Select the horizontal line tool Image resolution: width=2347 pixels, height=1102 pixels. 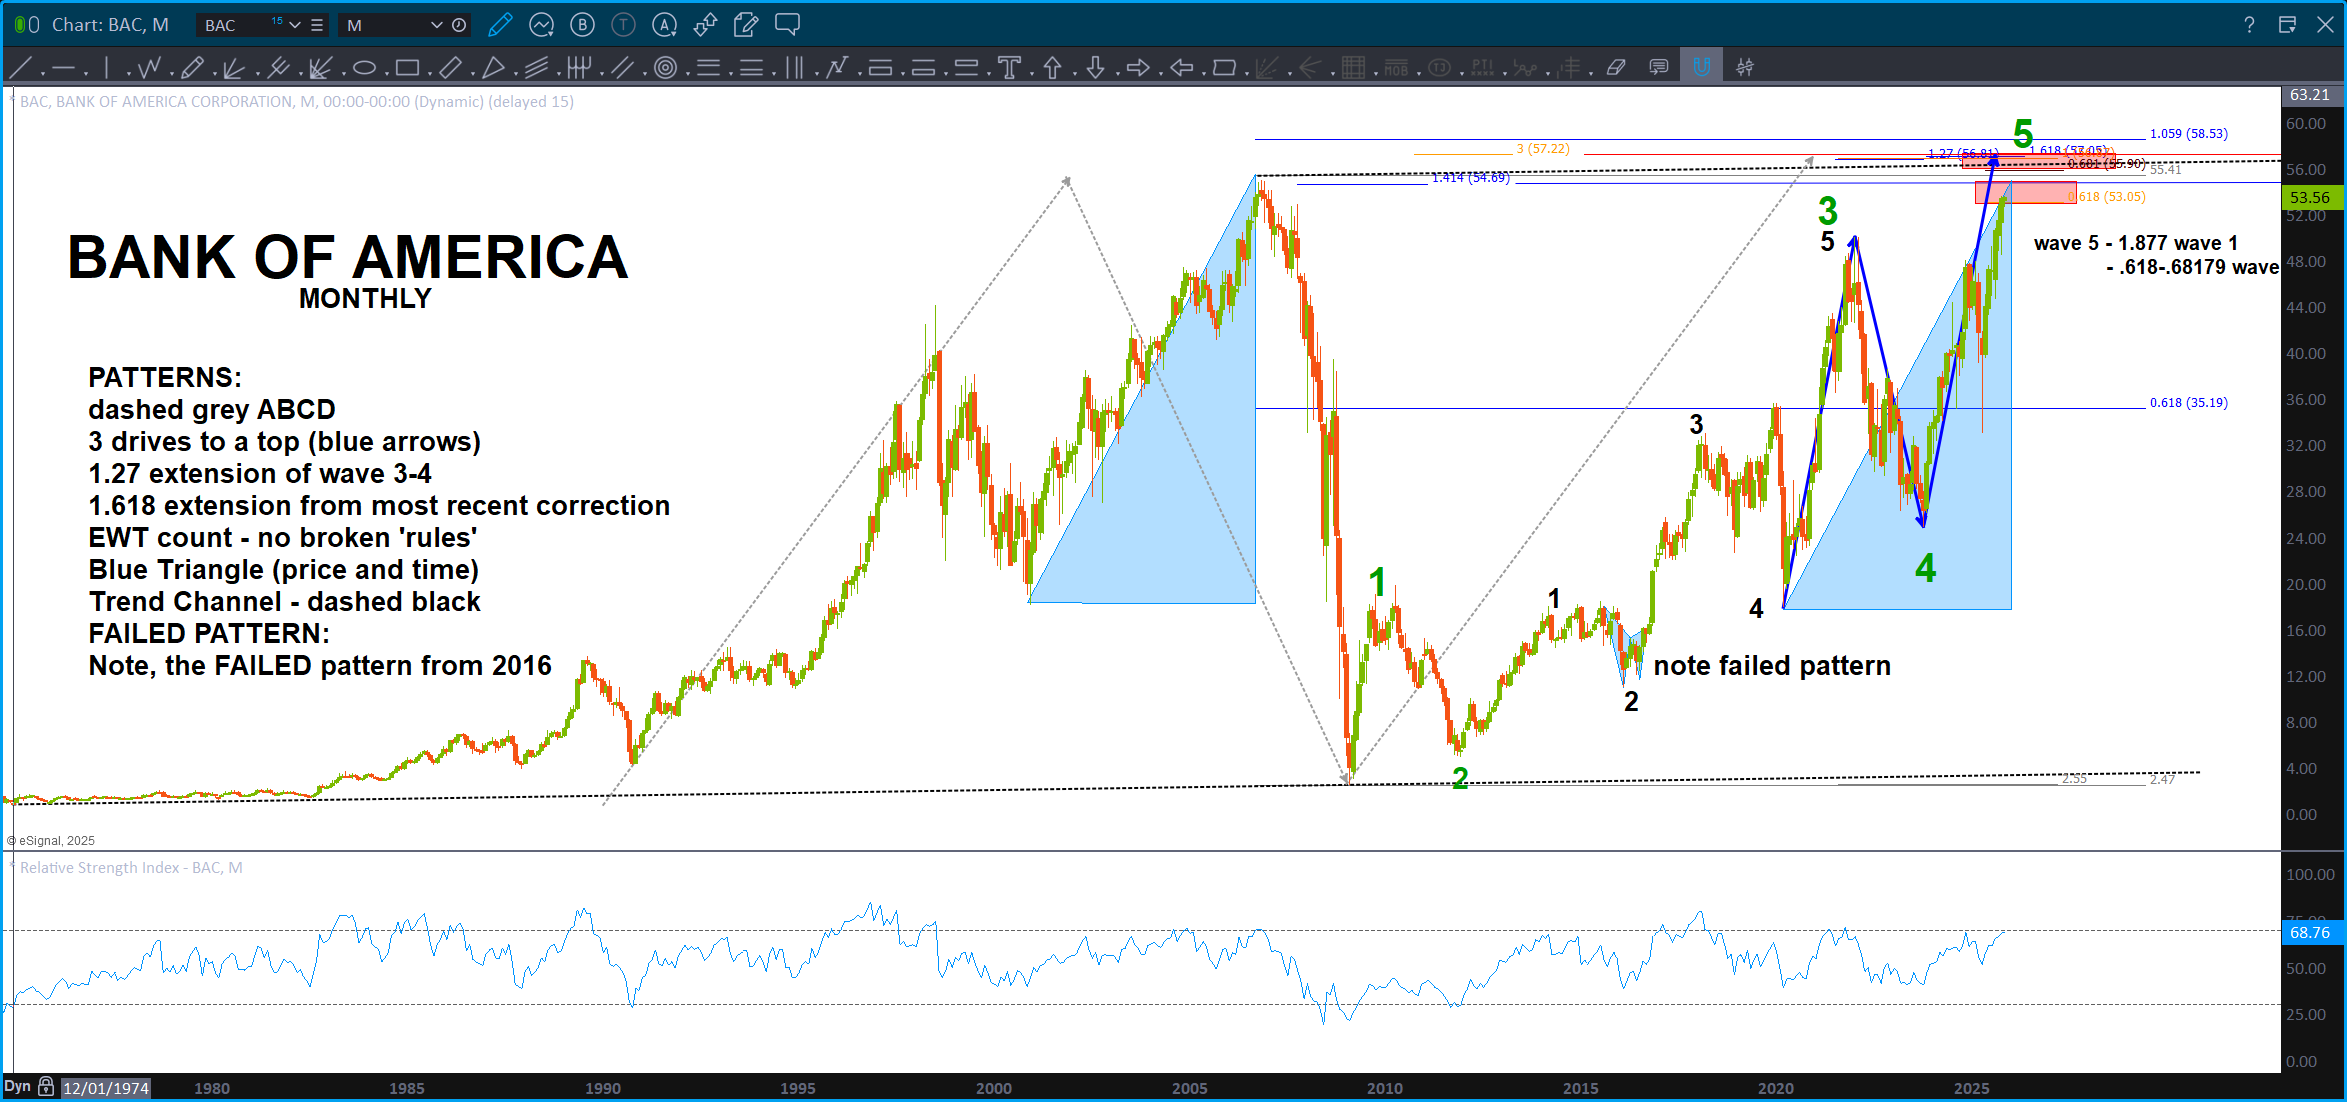coord(64,68)
